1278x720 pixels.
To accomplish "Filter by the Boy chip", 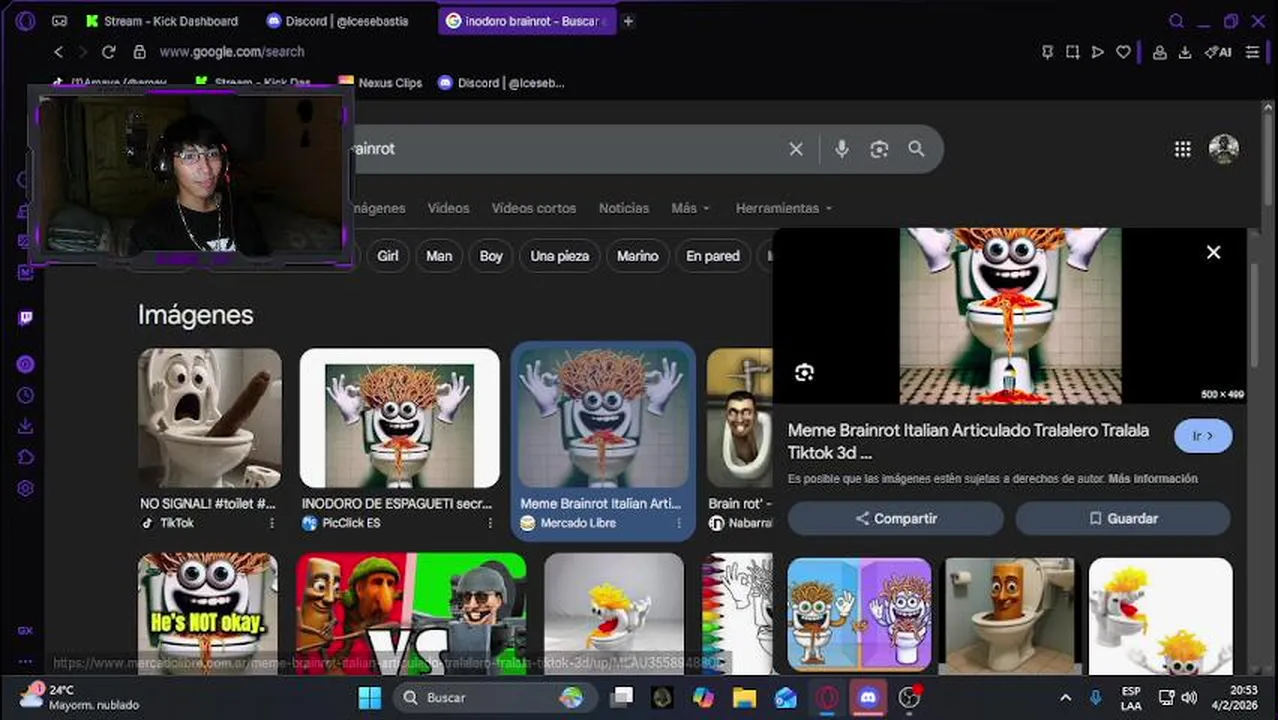I will (x=491, y=256).
